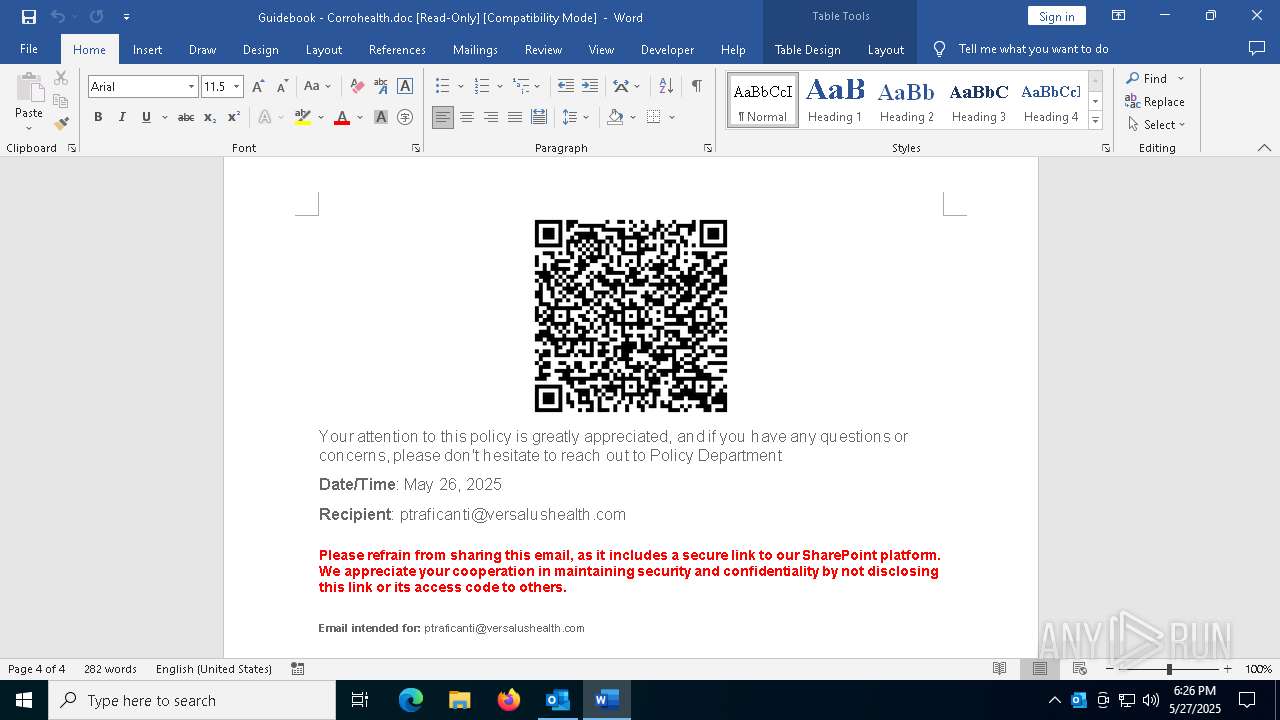Click the Paste clipboard icon
This screenshot has height=720, width=1280.
point(29,87)
